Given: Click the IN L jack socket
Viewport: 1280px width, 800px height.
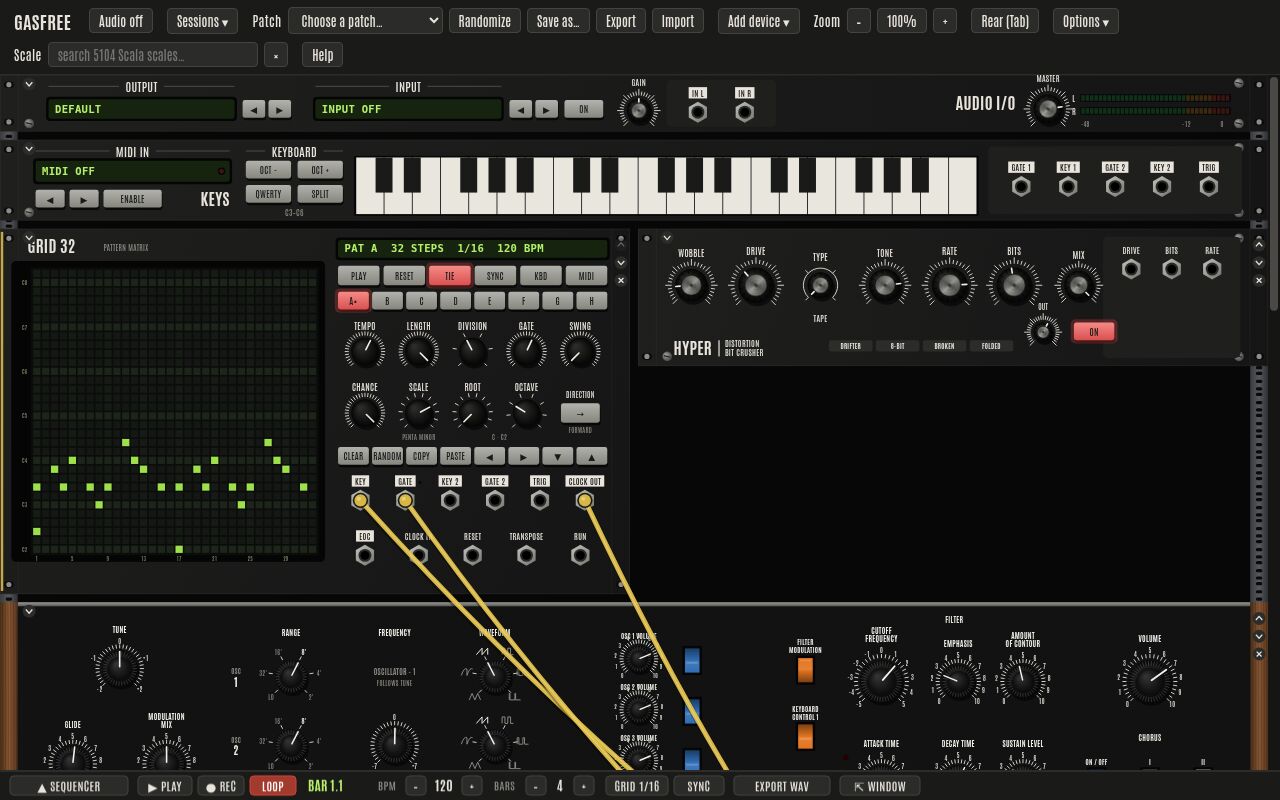Looking at the screenshot, I should (x=698, y=112).
